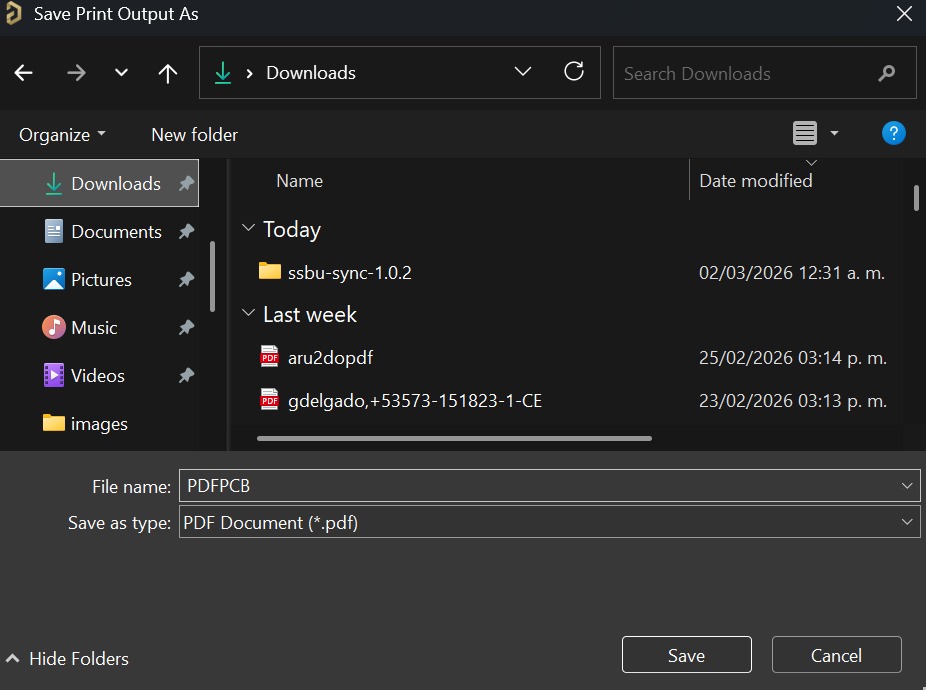
Task: Click Downloads in the address bar breadcrumb
Action: pyautogui.click(x=310, y=72)
